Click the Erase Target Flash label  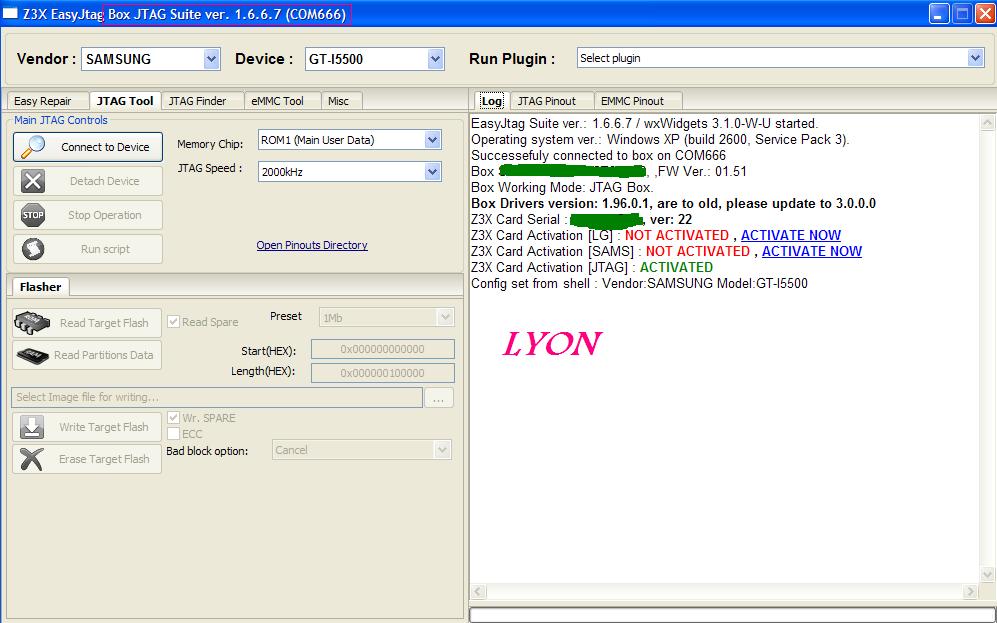click(104, 459)
